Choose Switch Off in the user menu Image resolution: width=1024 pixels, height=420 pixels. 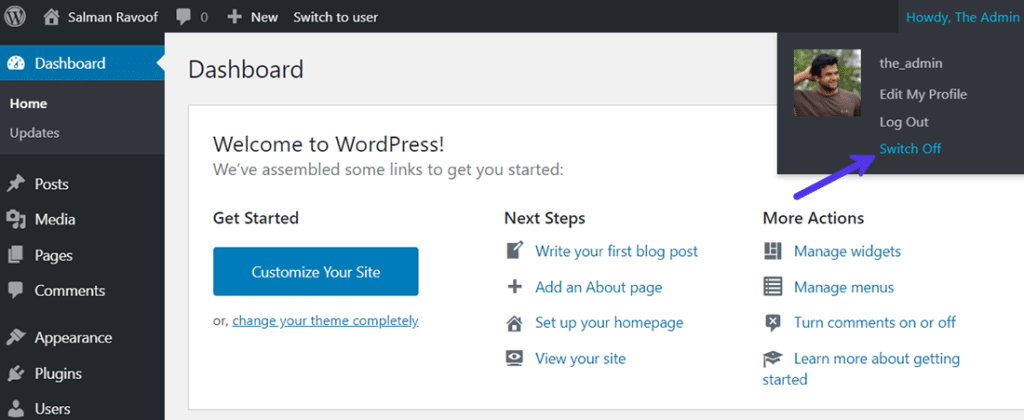(x=910, y=149)
